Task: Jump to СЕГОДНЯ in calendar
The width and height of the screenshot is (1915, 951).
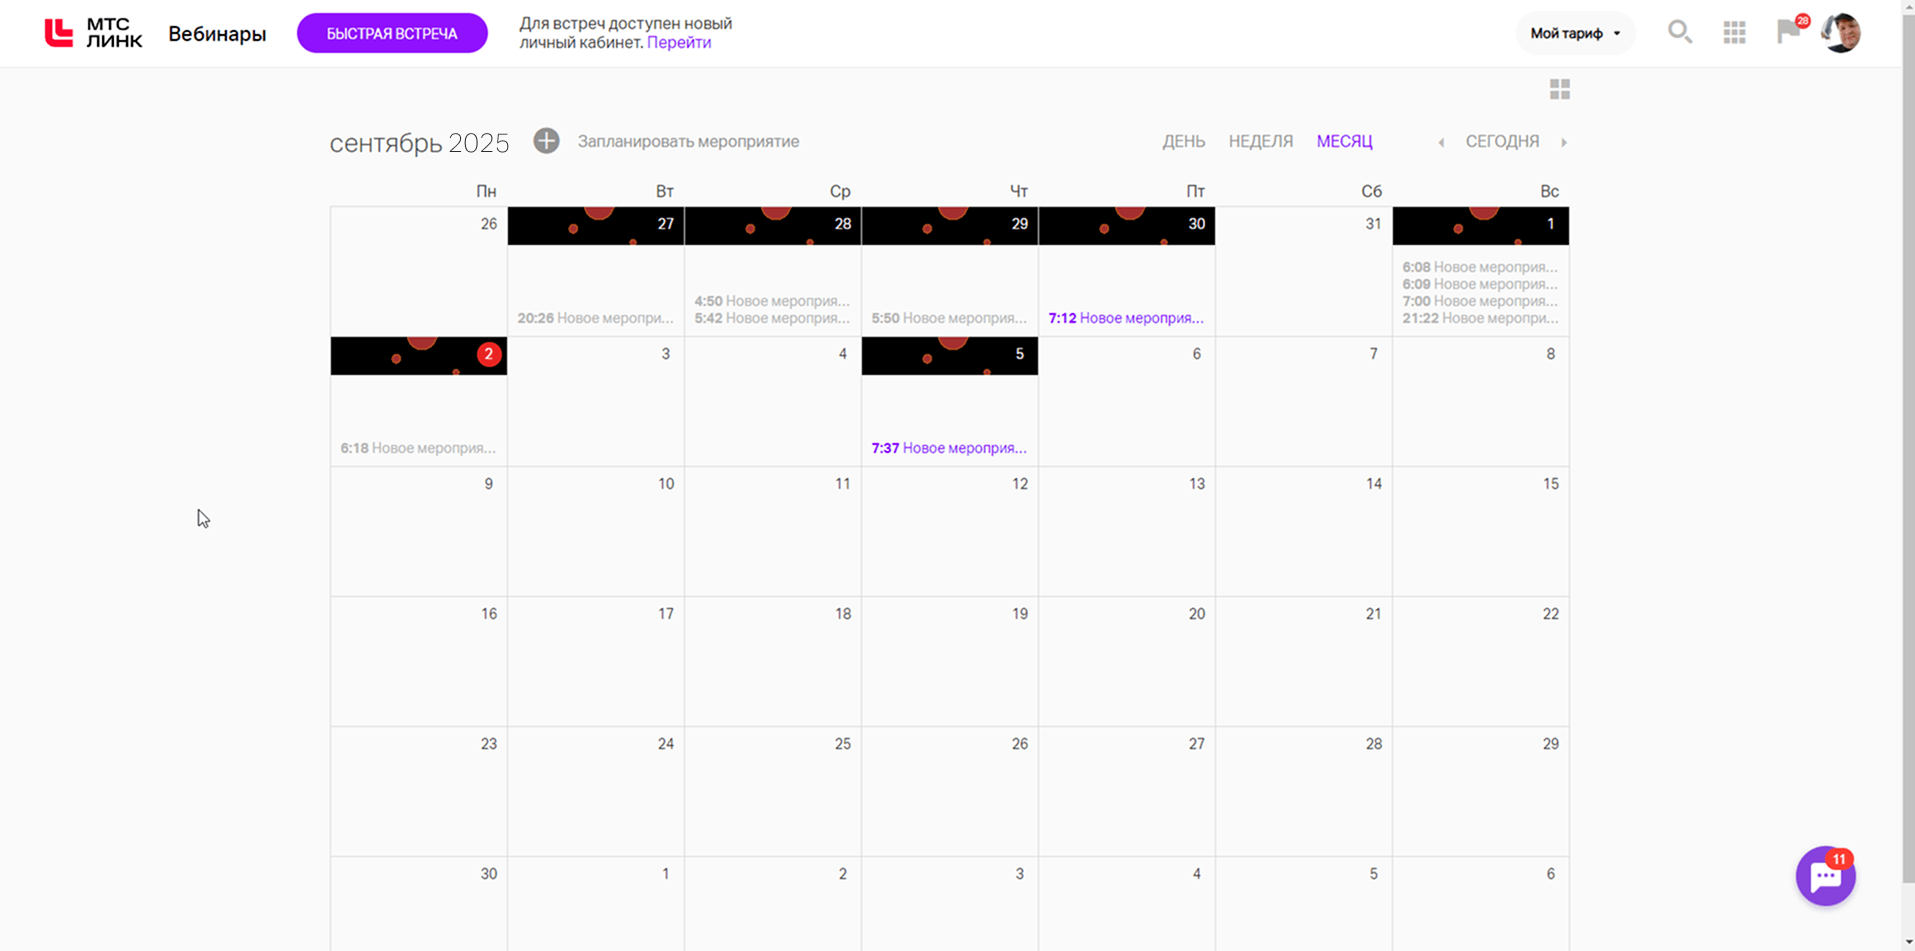Action: [1502, 141]
